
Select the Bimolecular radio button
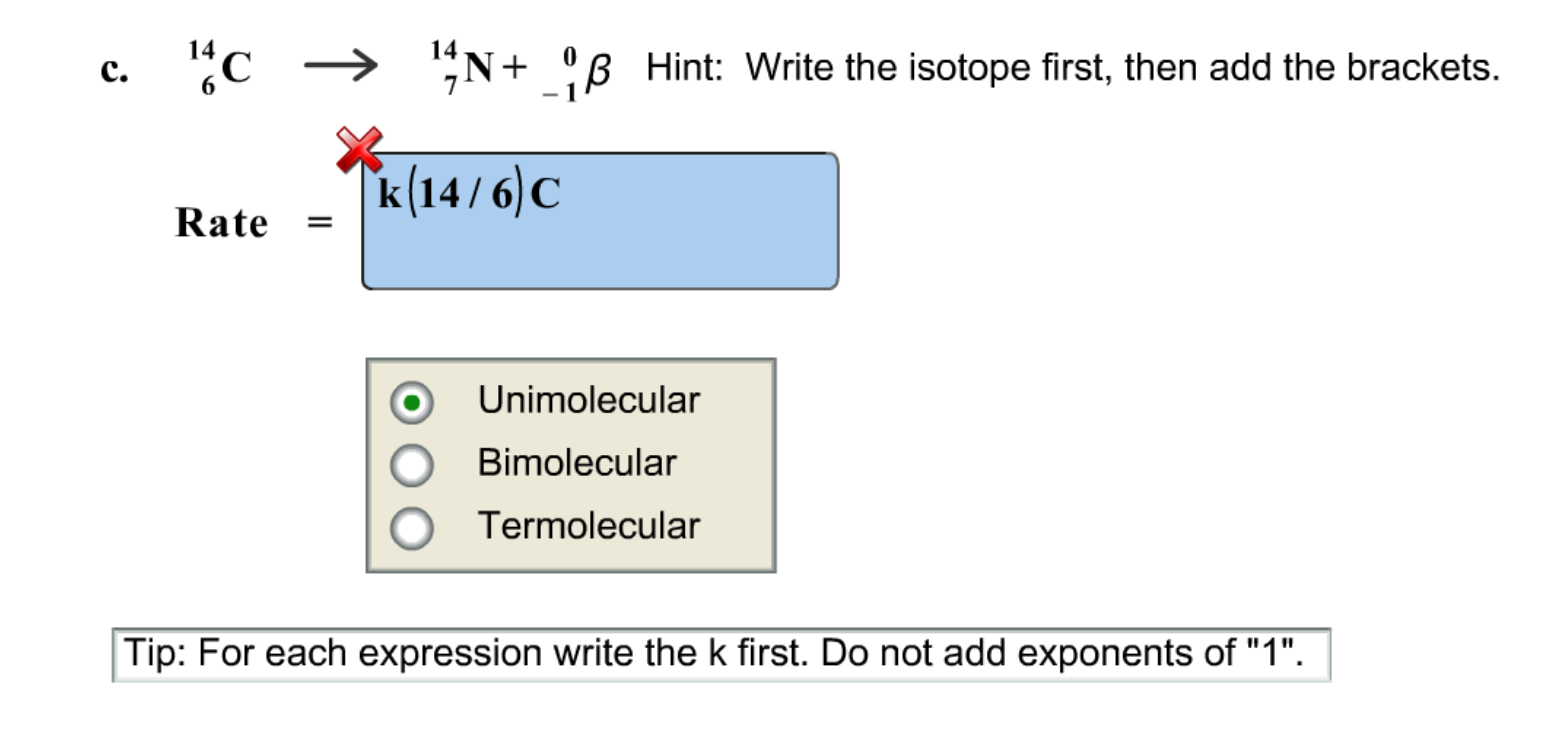click(x=410, y=463)
